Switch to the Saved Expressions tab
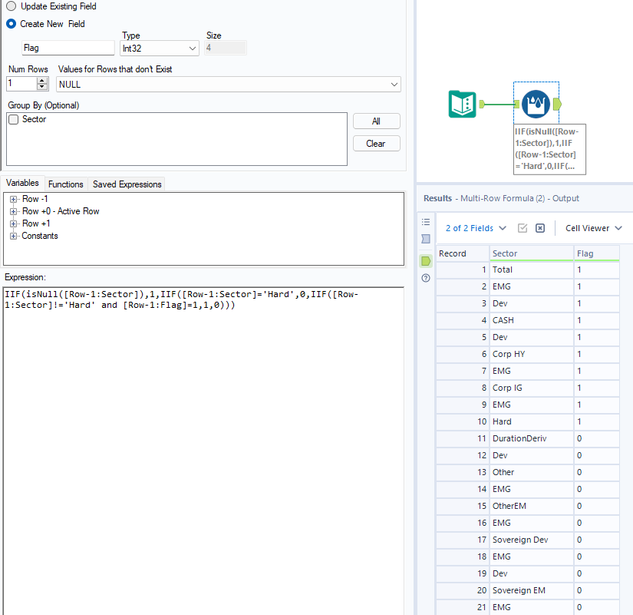The image size is (633, 615). 127,184
